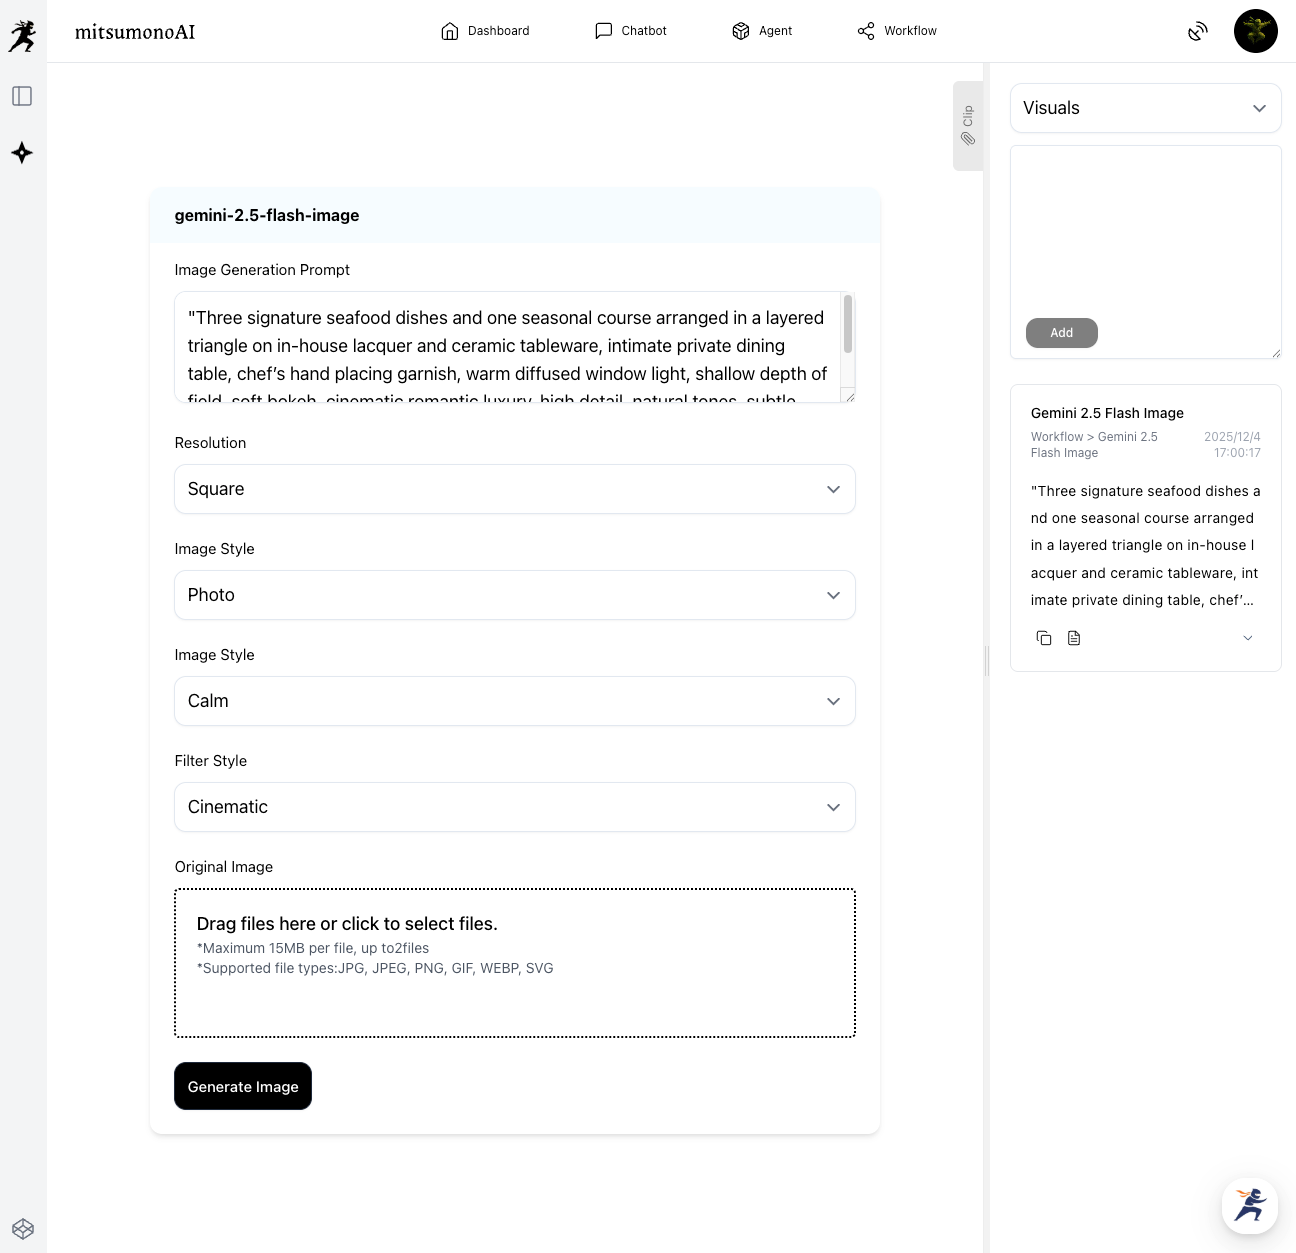Click the satellite broadcast icon in header
1296x1253 pixels.
pyautogui.click(x=1197, y=32)
